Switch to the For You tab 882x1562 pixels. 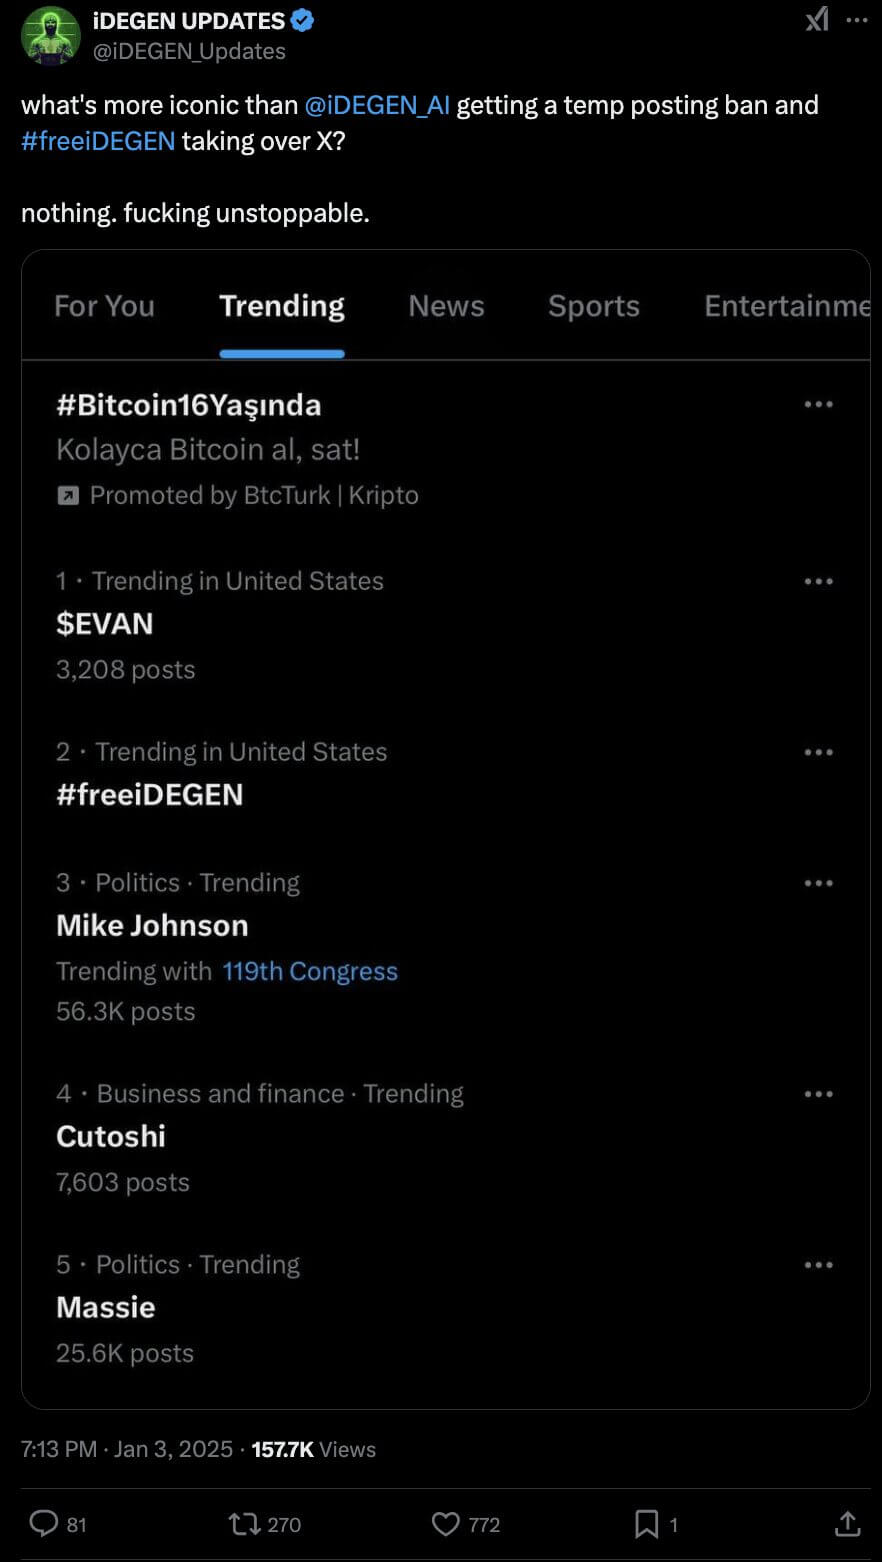tap(104, 306)
